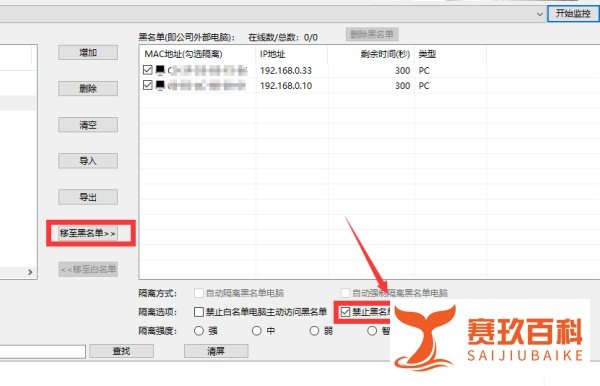600x386 pixels.
Task: Click the right scroll arrow of left list
Action: pyautogui.click(x=30, y=272)
